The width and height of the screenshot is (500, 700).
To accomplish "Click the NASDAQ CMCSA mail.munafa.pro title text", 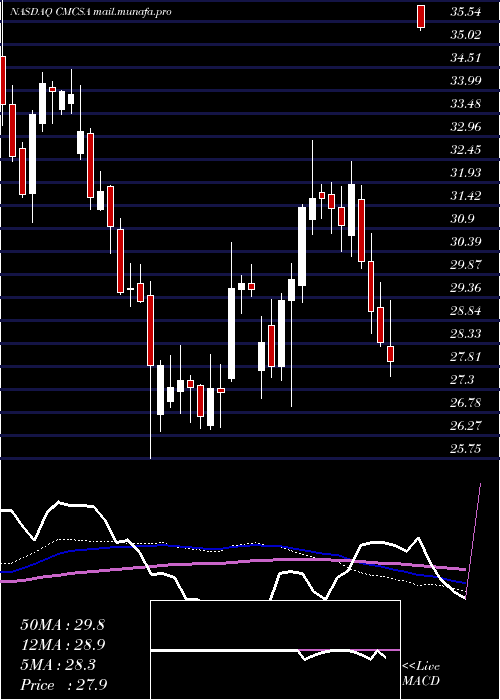I will point(91,12).
